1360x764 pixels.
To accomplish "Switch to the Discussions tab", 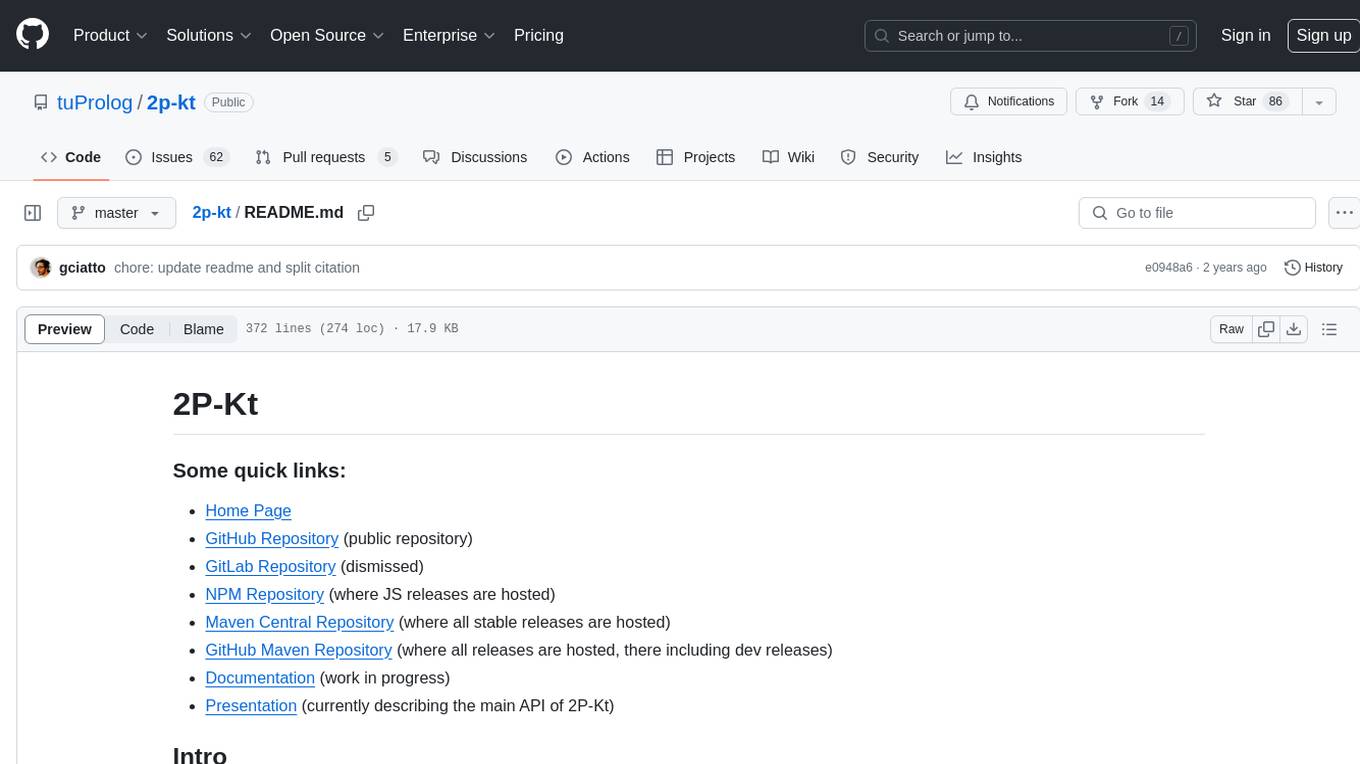I will pos(475,157).
